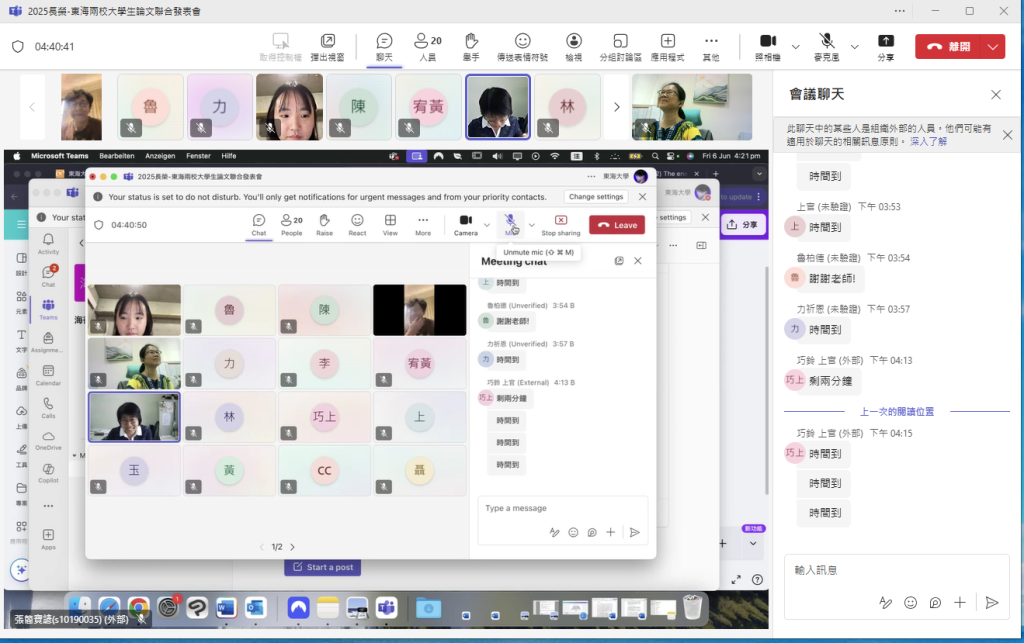
Task: Click the Type a message field in shared chat
Action: 563,509
